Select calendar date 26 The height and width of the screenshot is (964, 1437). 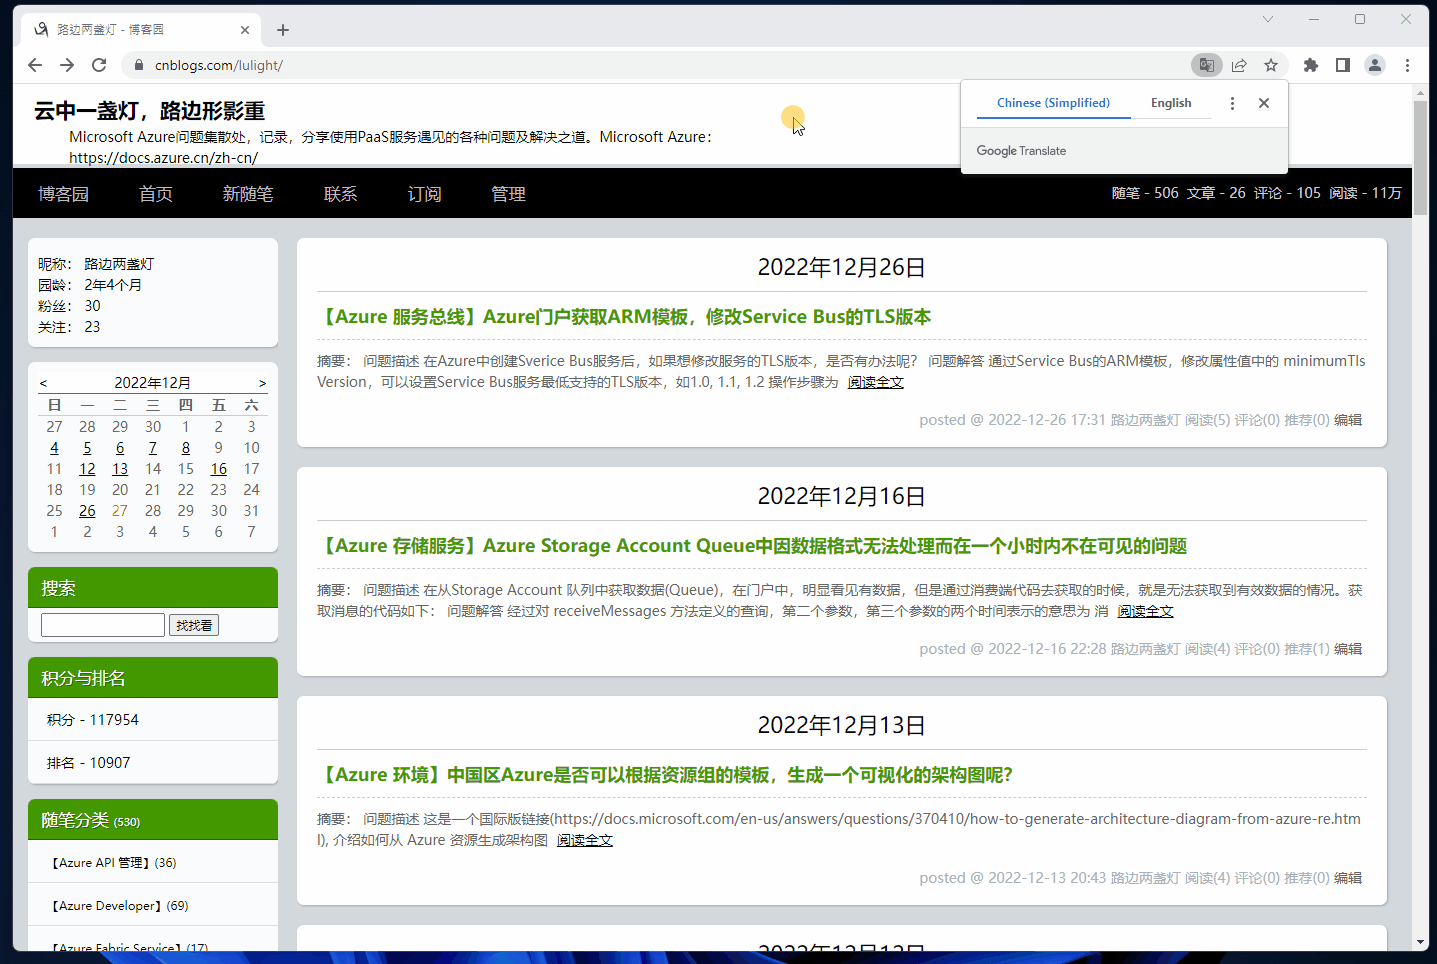pos(87,511)
